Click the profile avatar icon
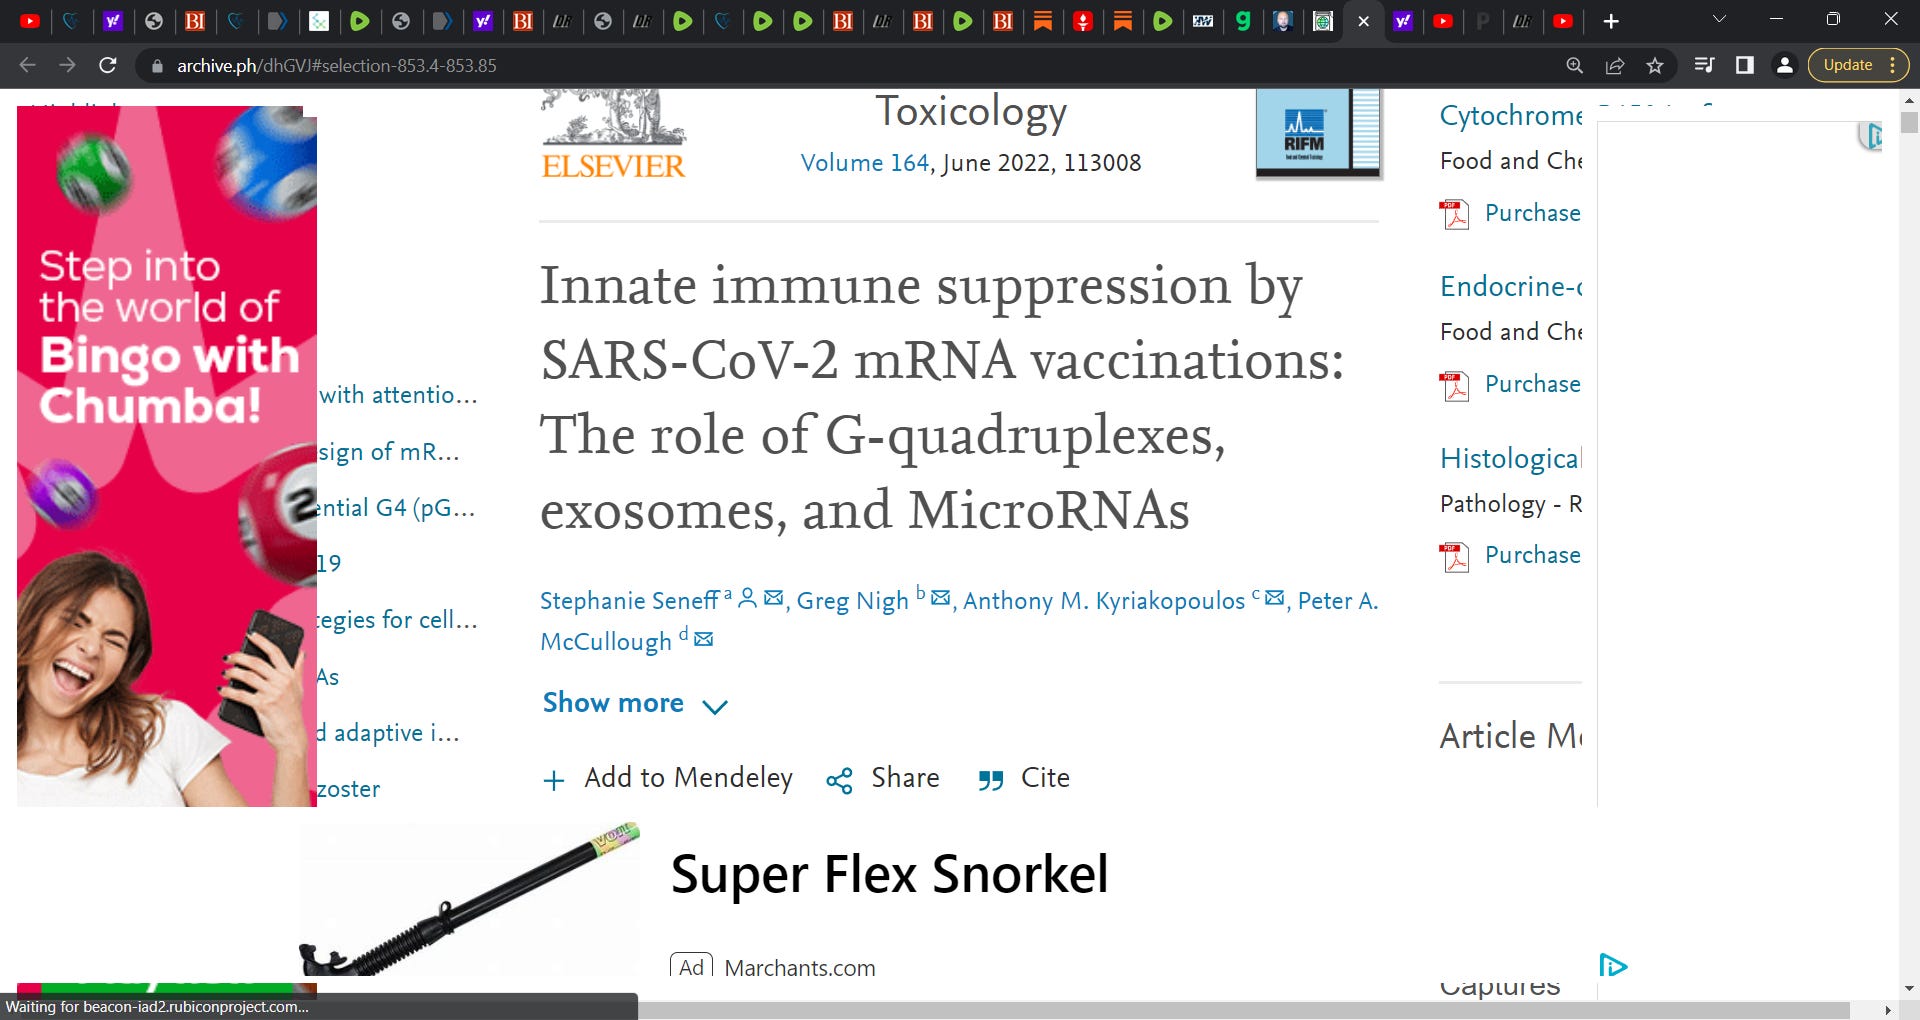 [1784, 65]
